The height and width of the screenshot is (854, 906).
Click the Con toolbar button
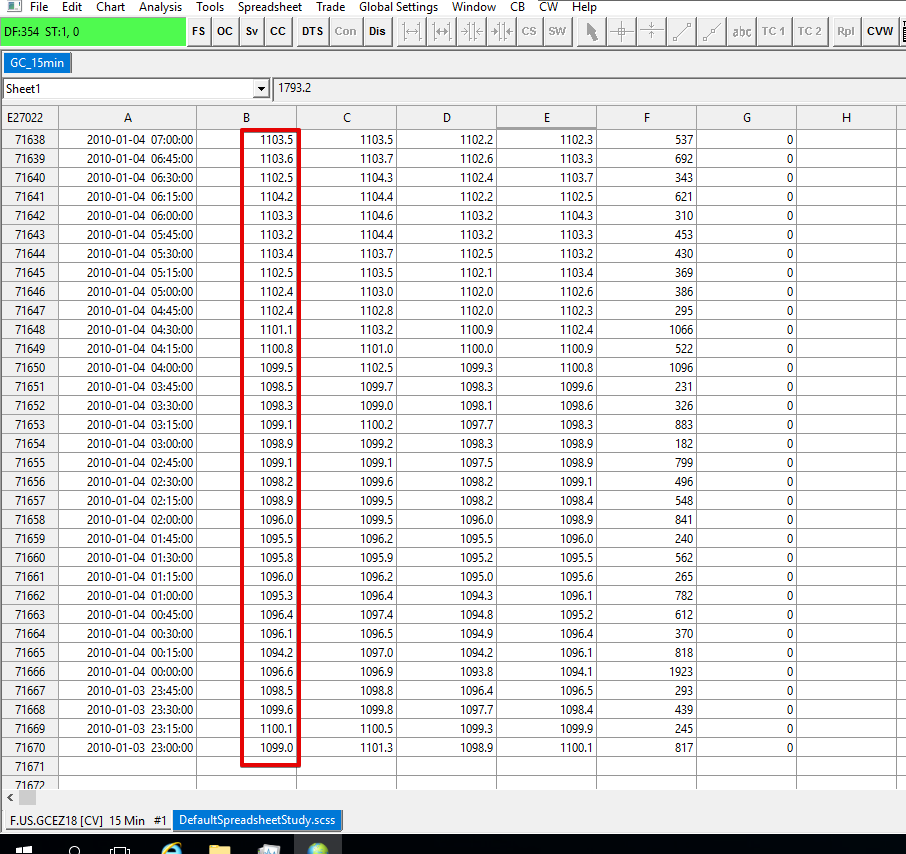pyautogui.click(x=346, y=32)
